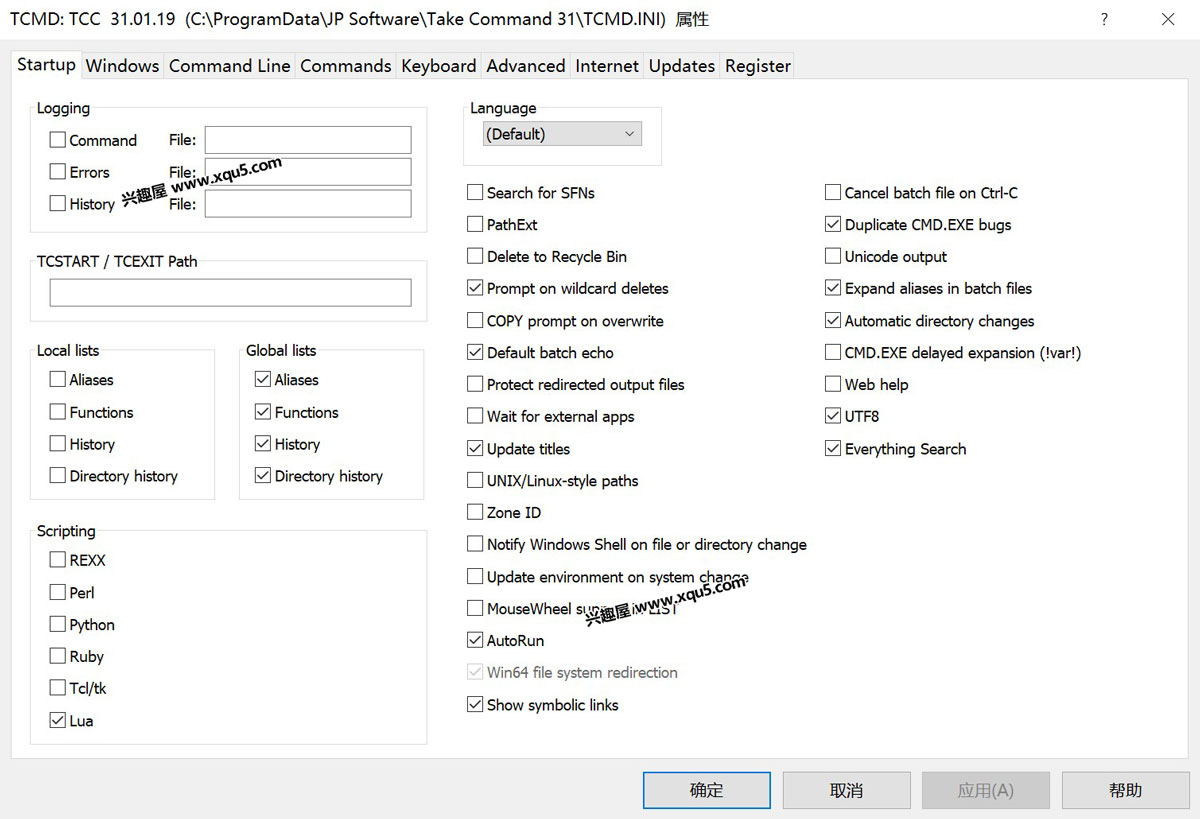
Task: Click the title bar question mark icon
Action: point(1104,19)
